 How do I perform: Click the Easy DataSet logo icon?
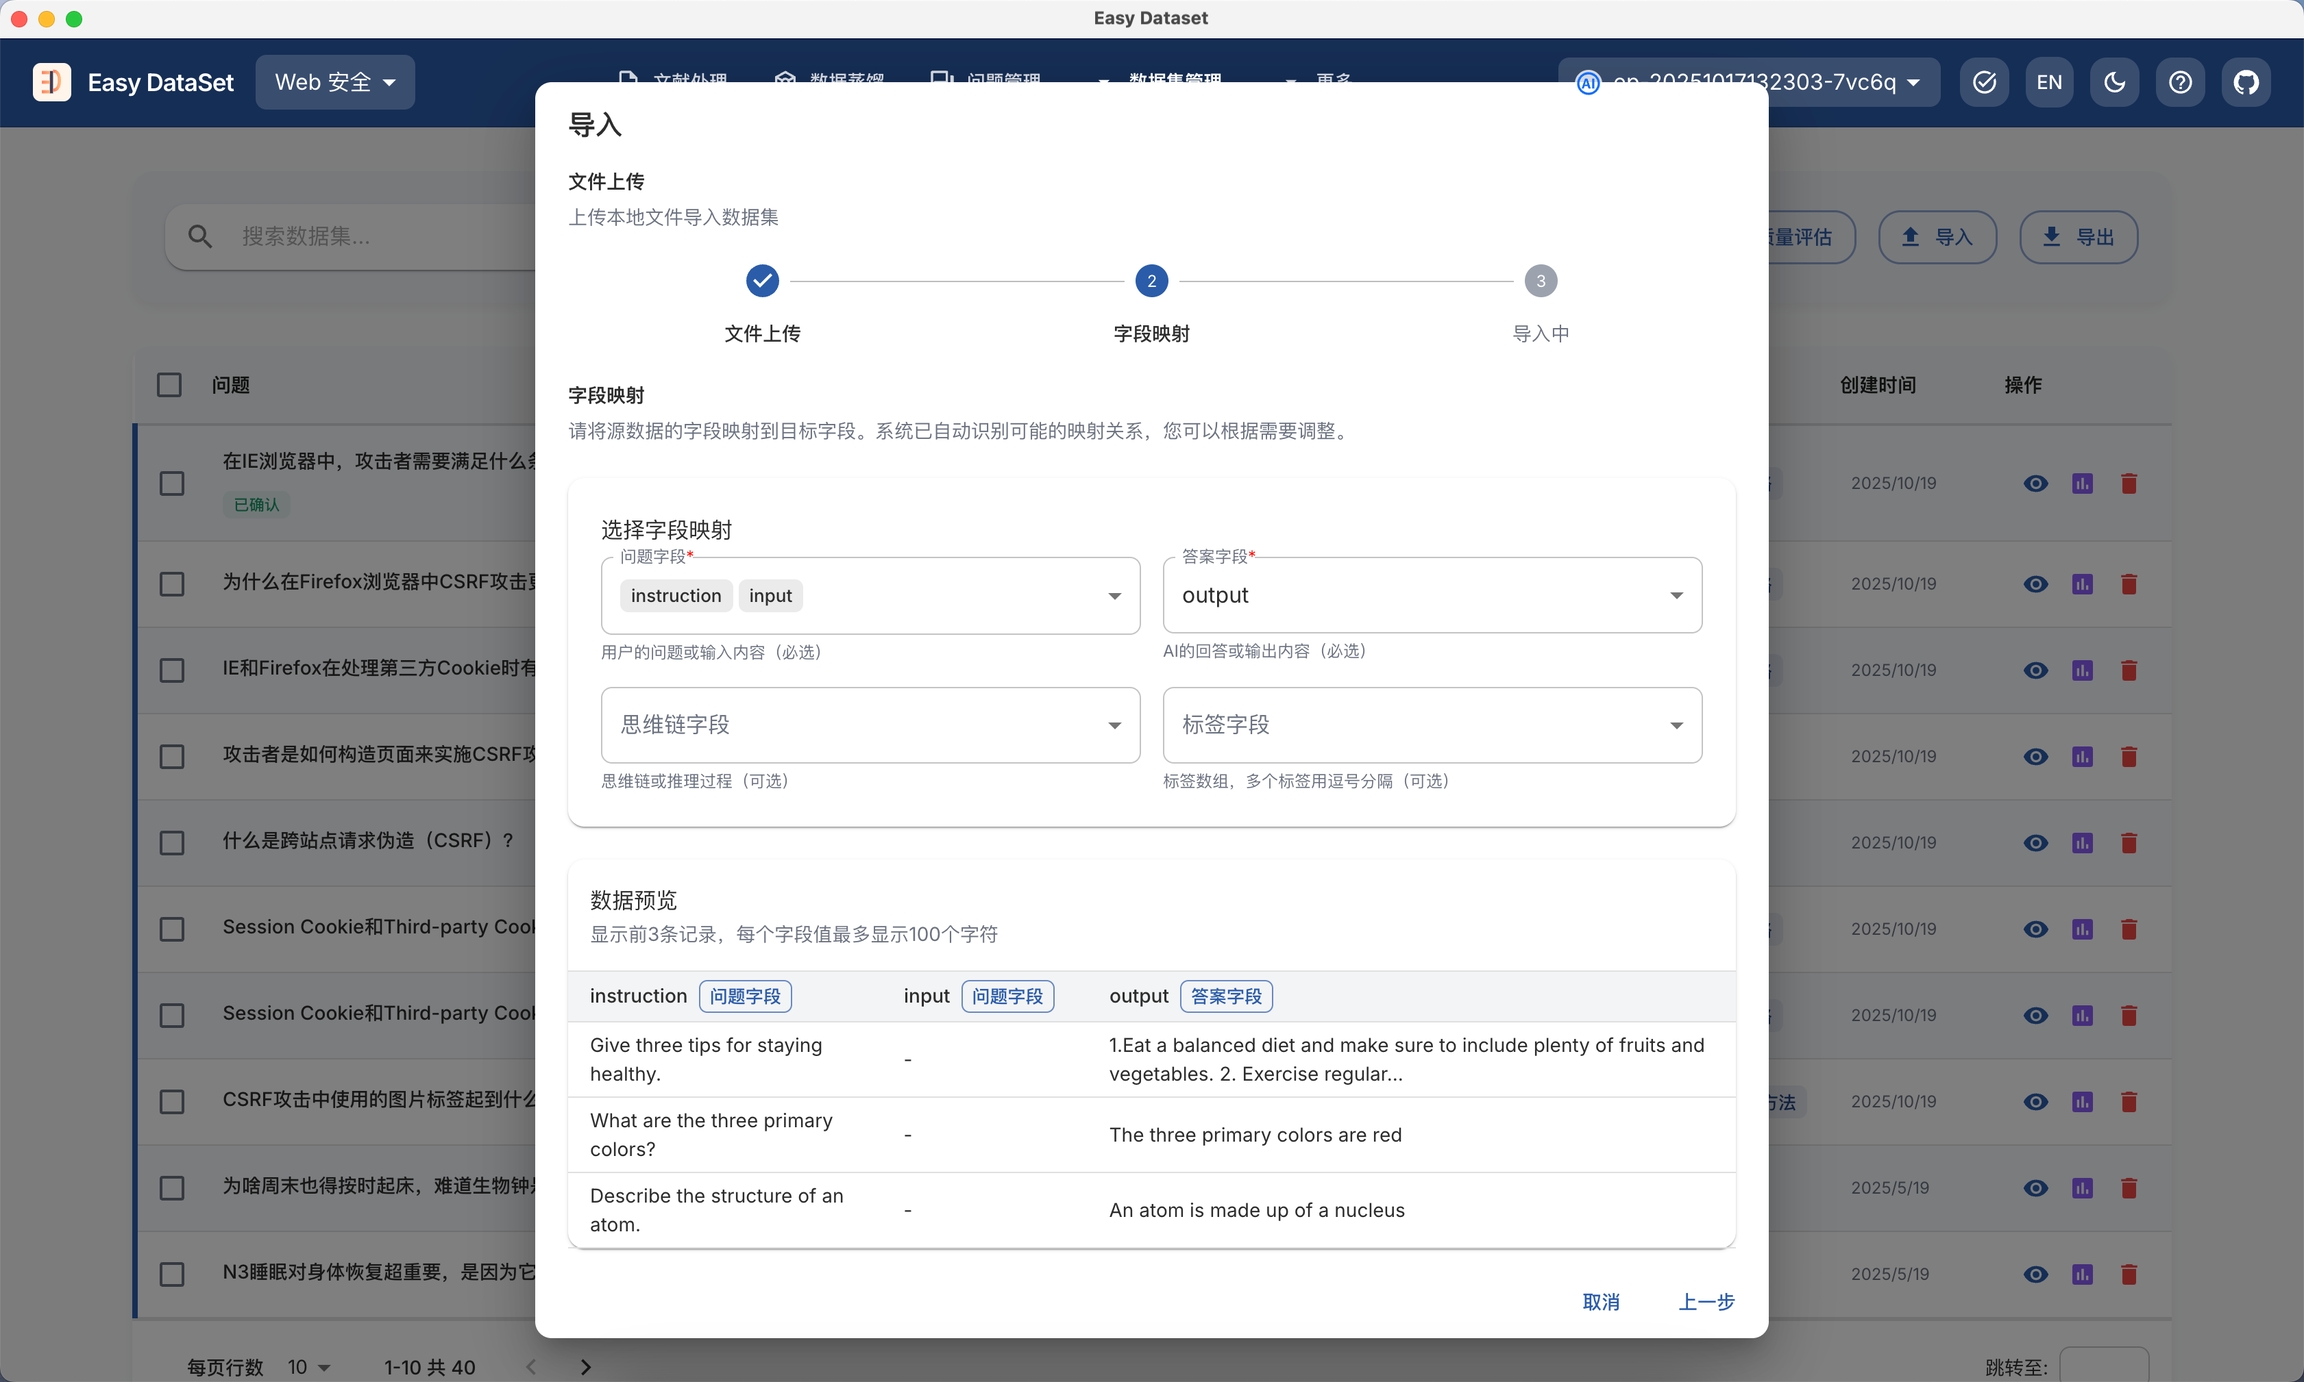[52, 82]
